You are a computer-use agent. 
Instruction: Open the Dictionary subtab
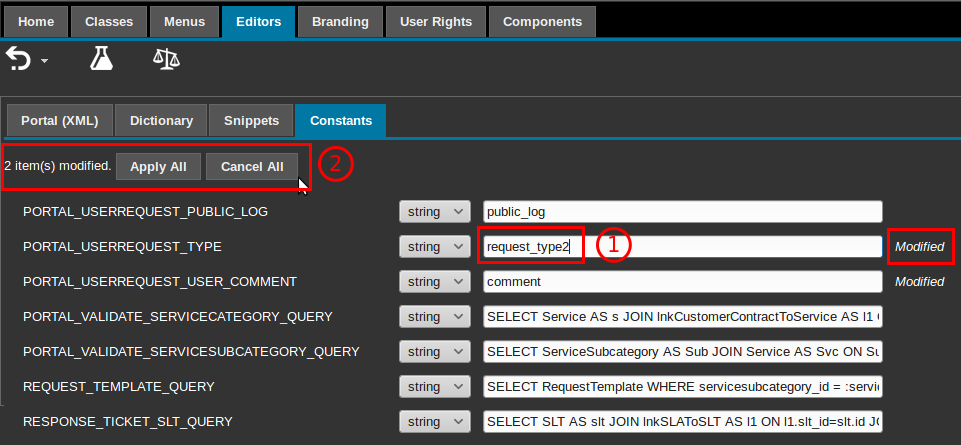(161, 121)
